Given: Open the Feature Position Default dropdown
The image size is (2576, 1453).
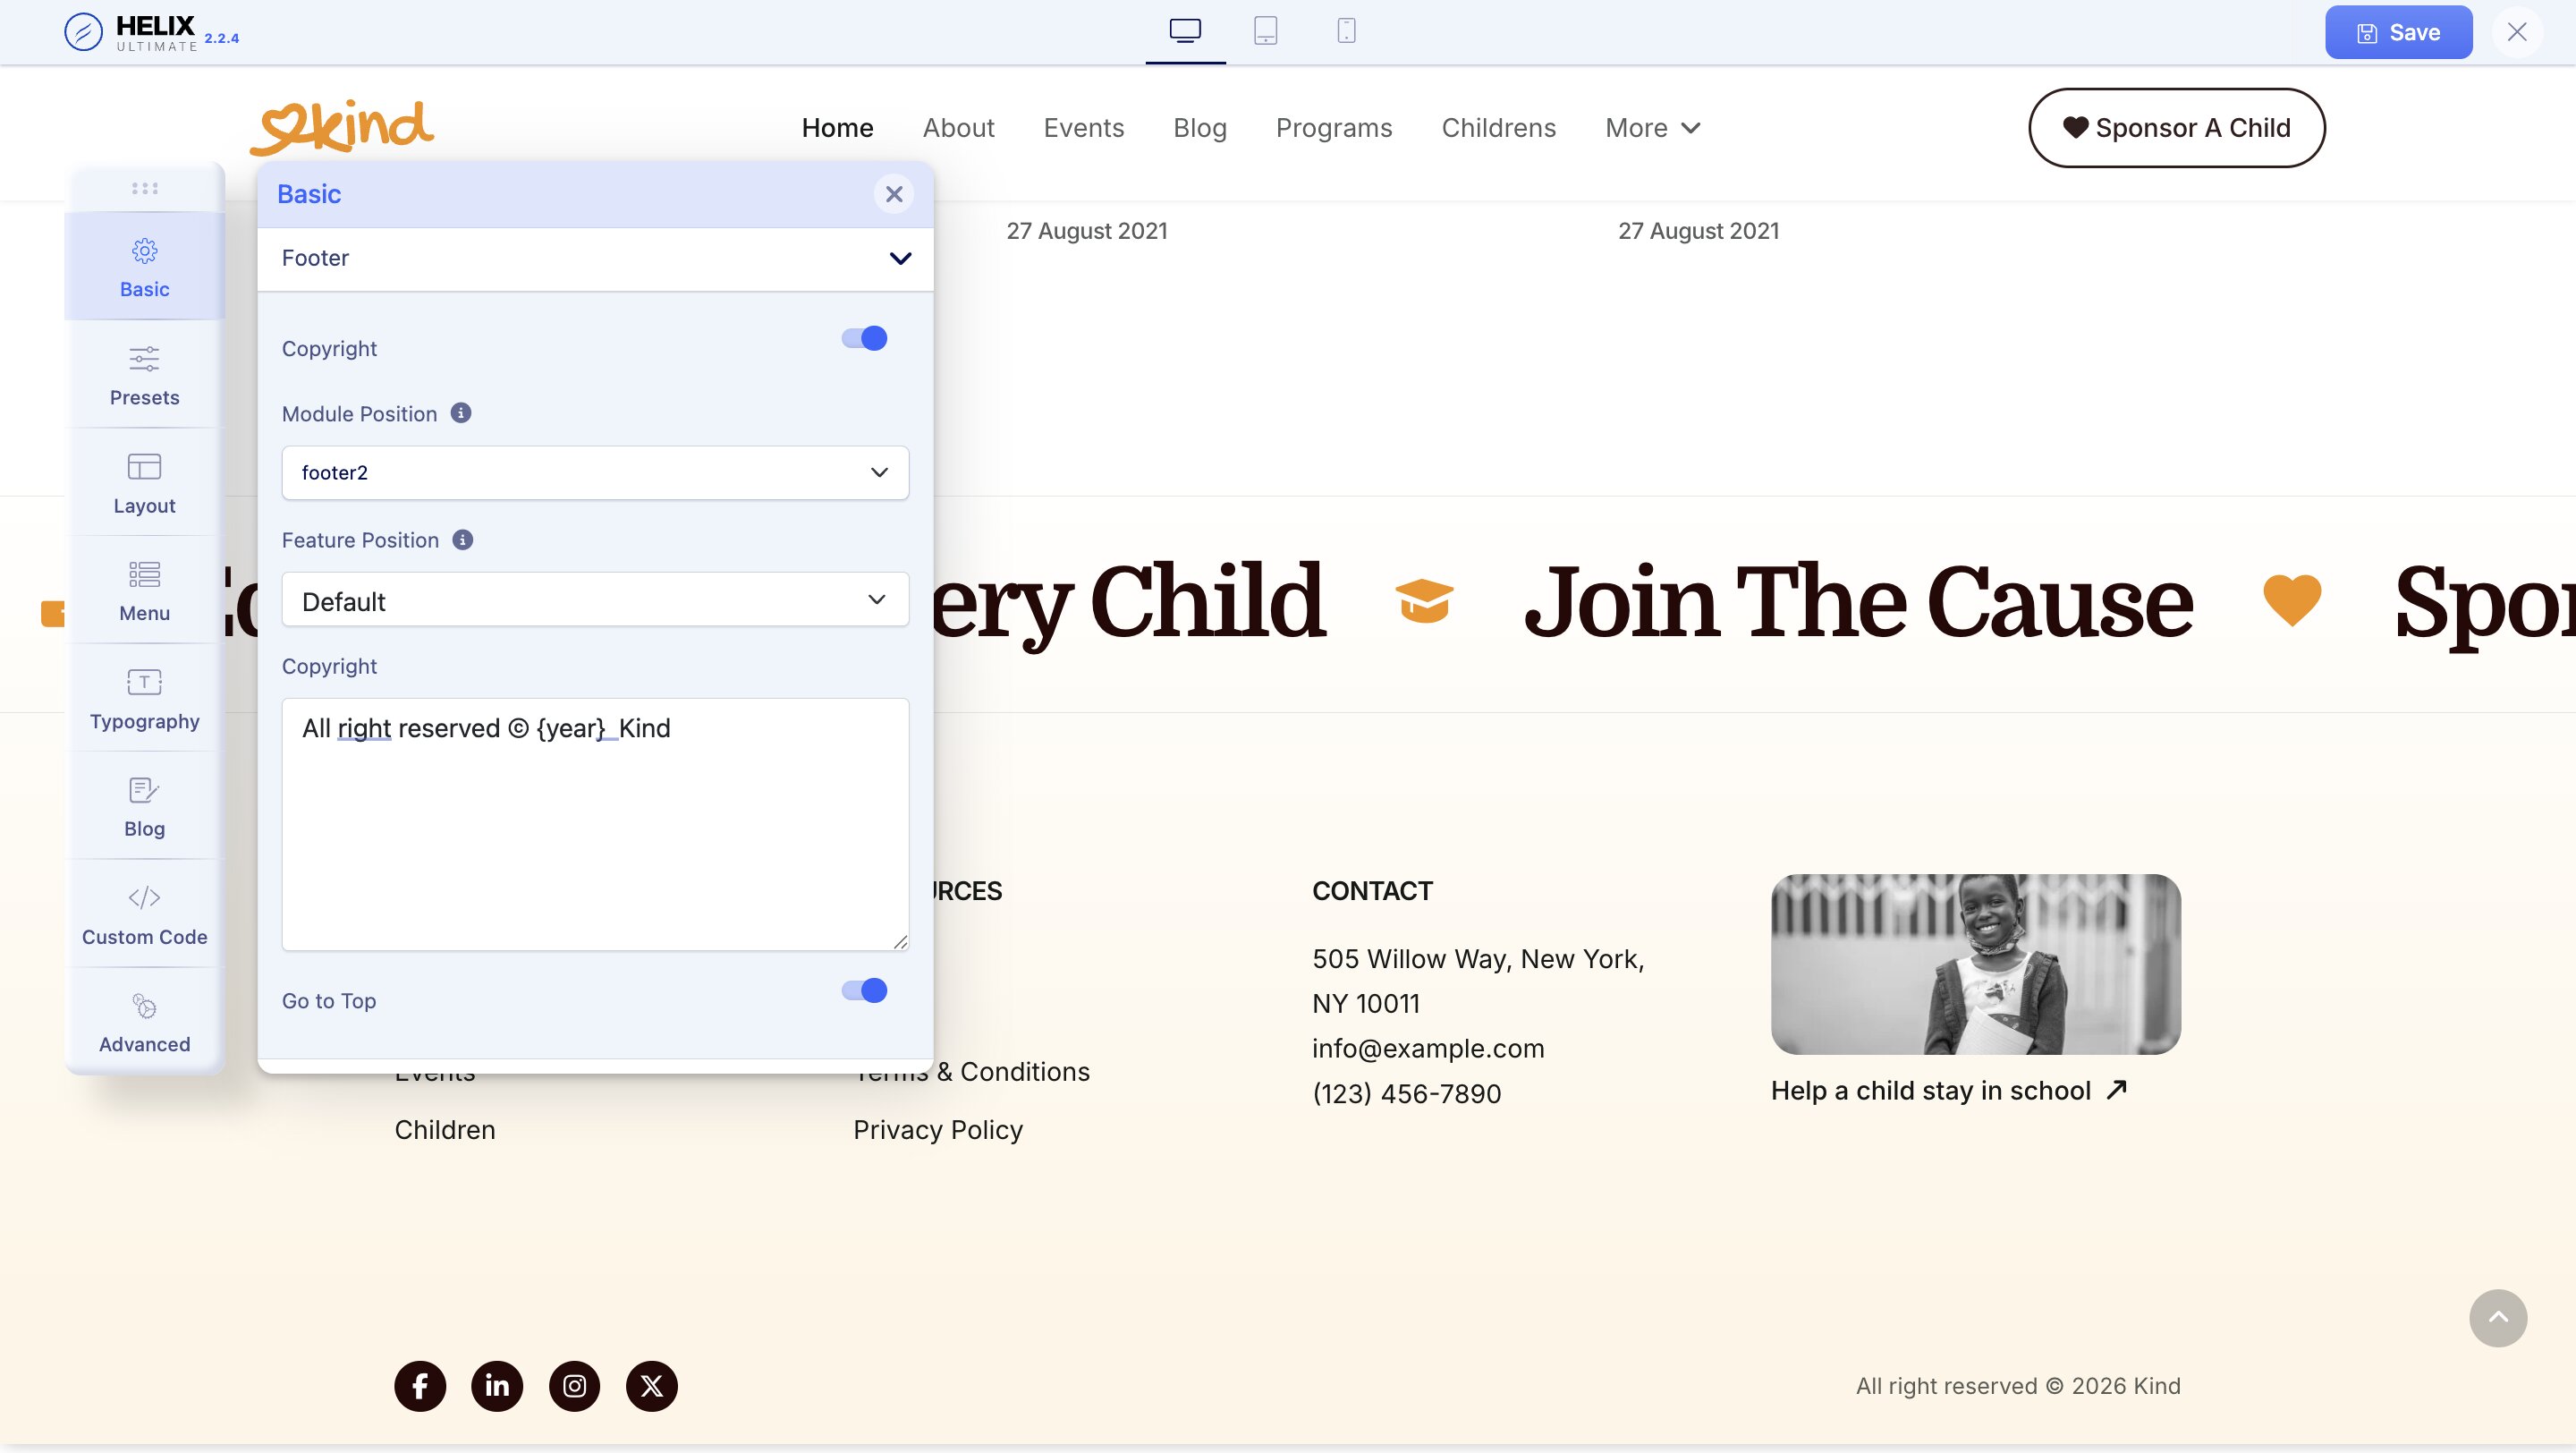Looking at the screenshot, I should (x=594, y=600).
